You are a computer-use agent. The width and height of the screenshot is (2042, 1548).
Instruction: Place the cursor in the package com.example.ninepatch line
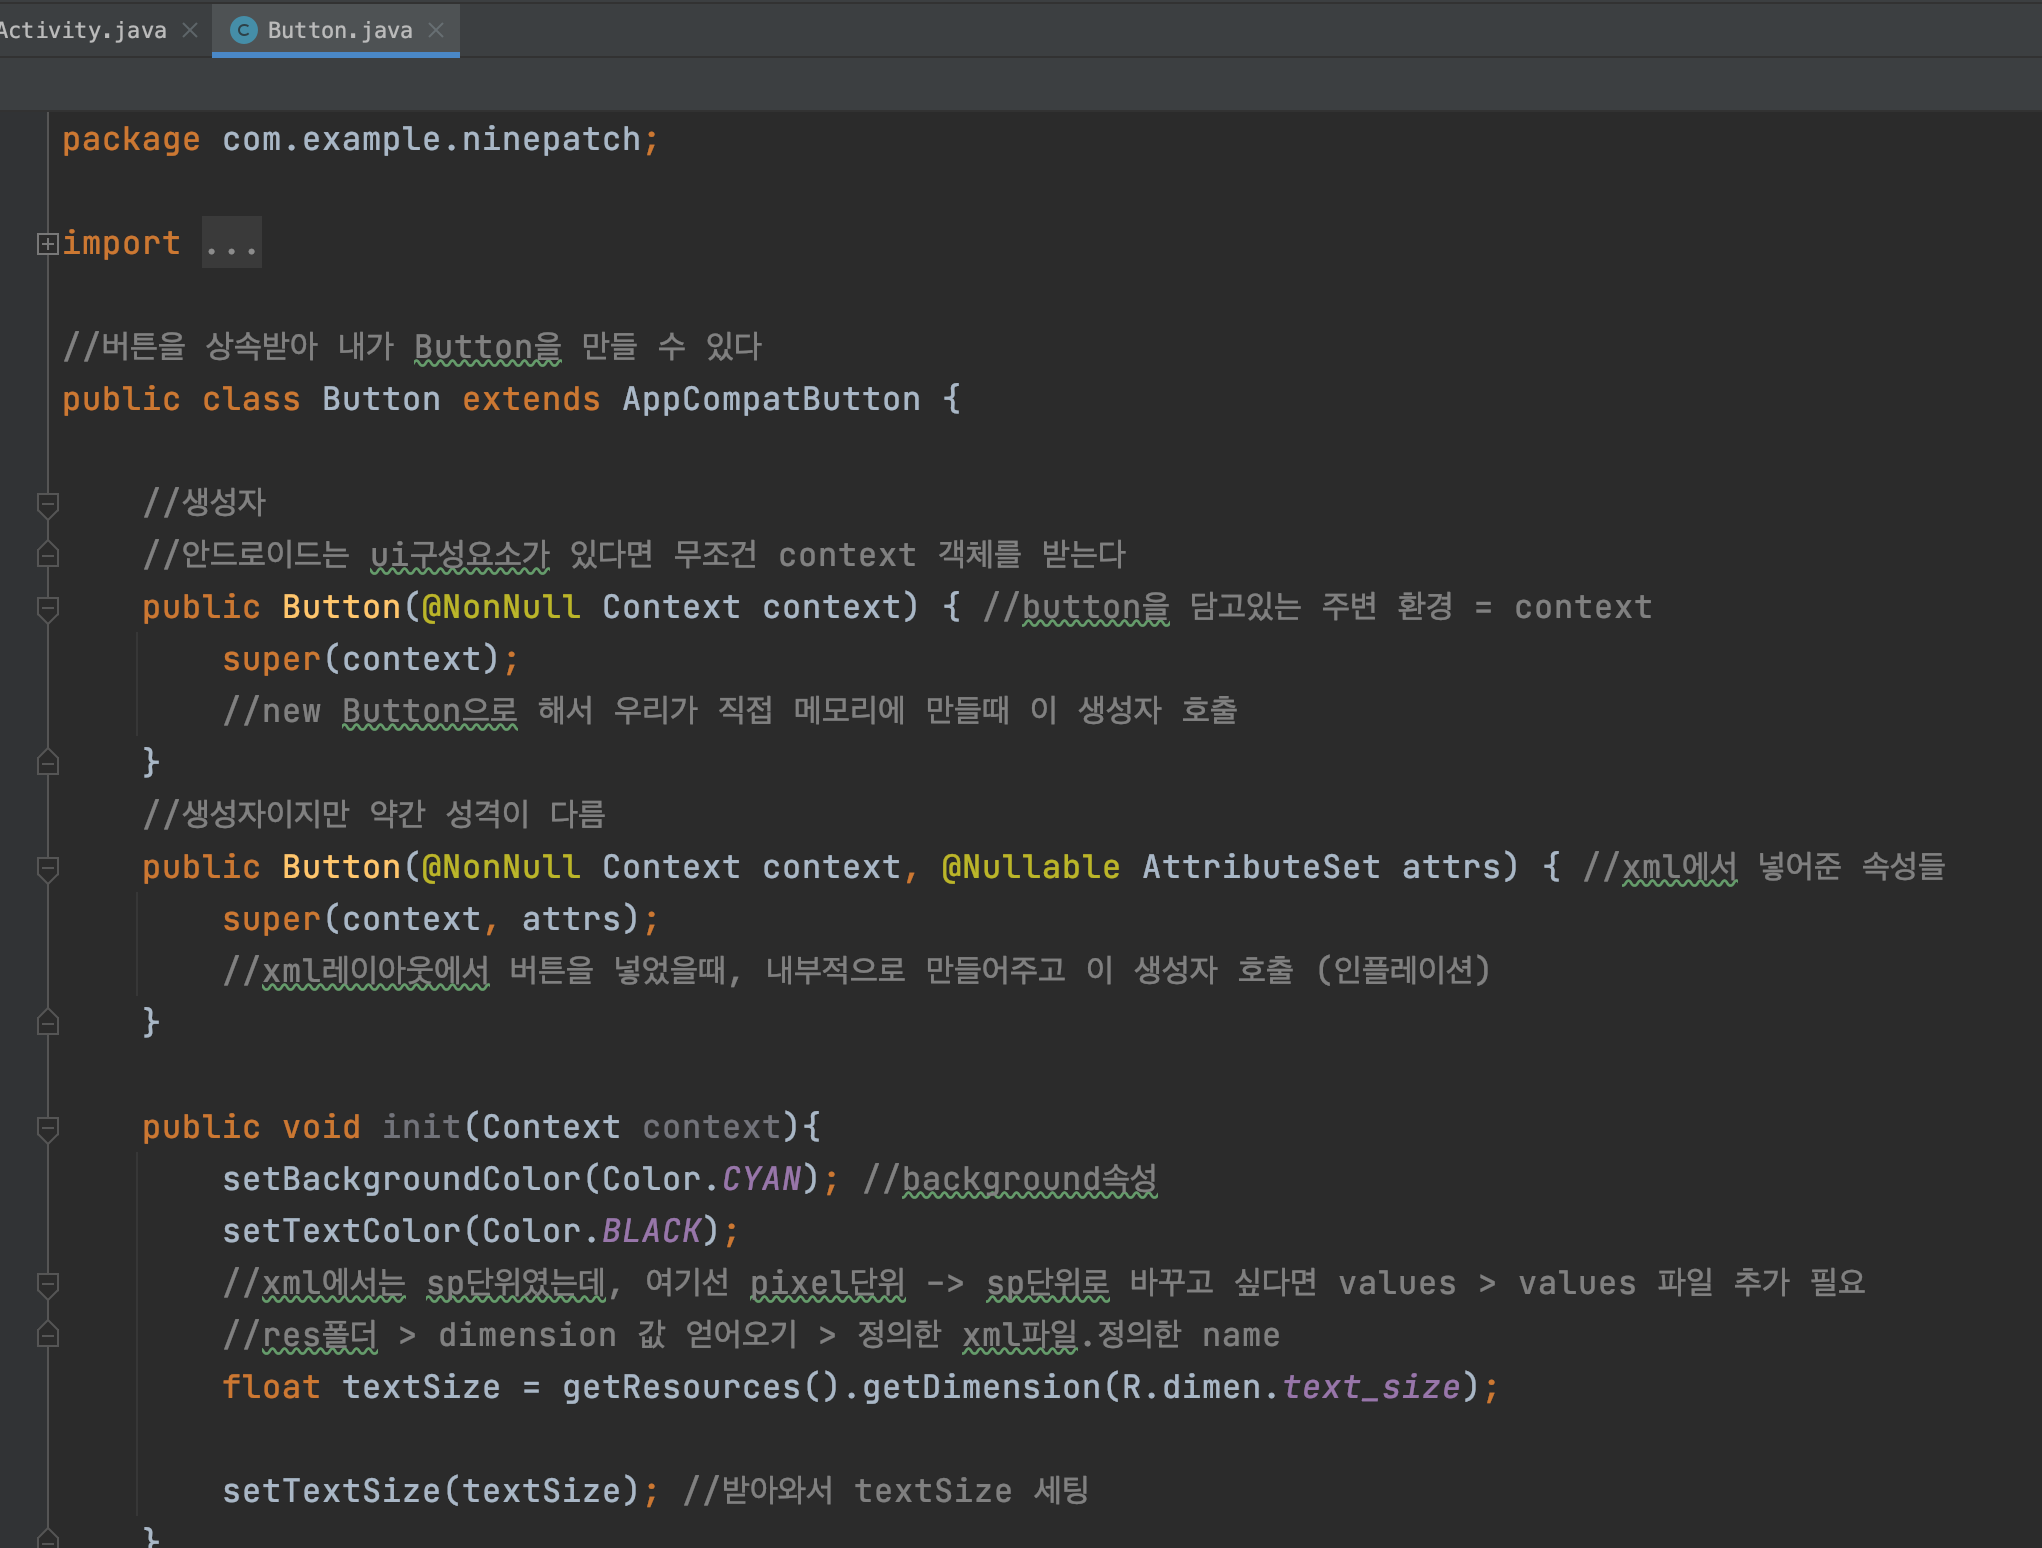(x=430, y=139)
